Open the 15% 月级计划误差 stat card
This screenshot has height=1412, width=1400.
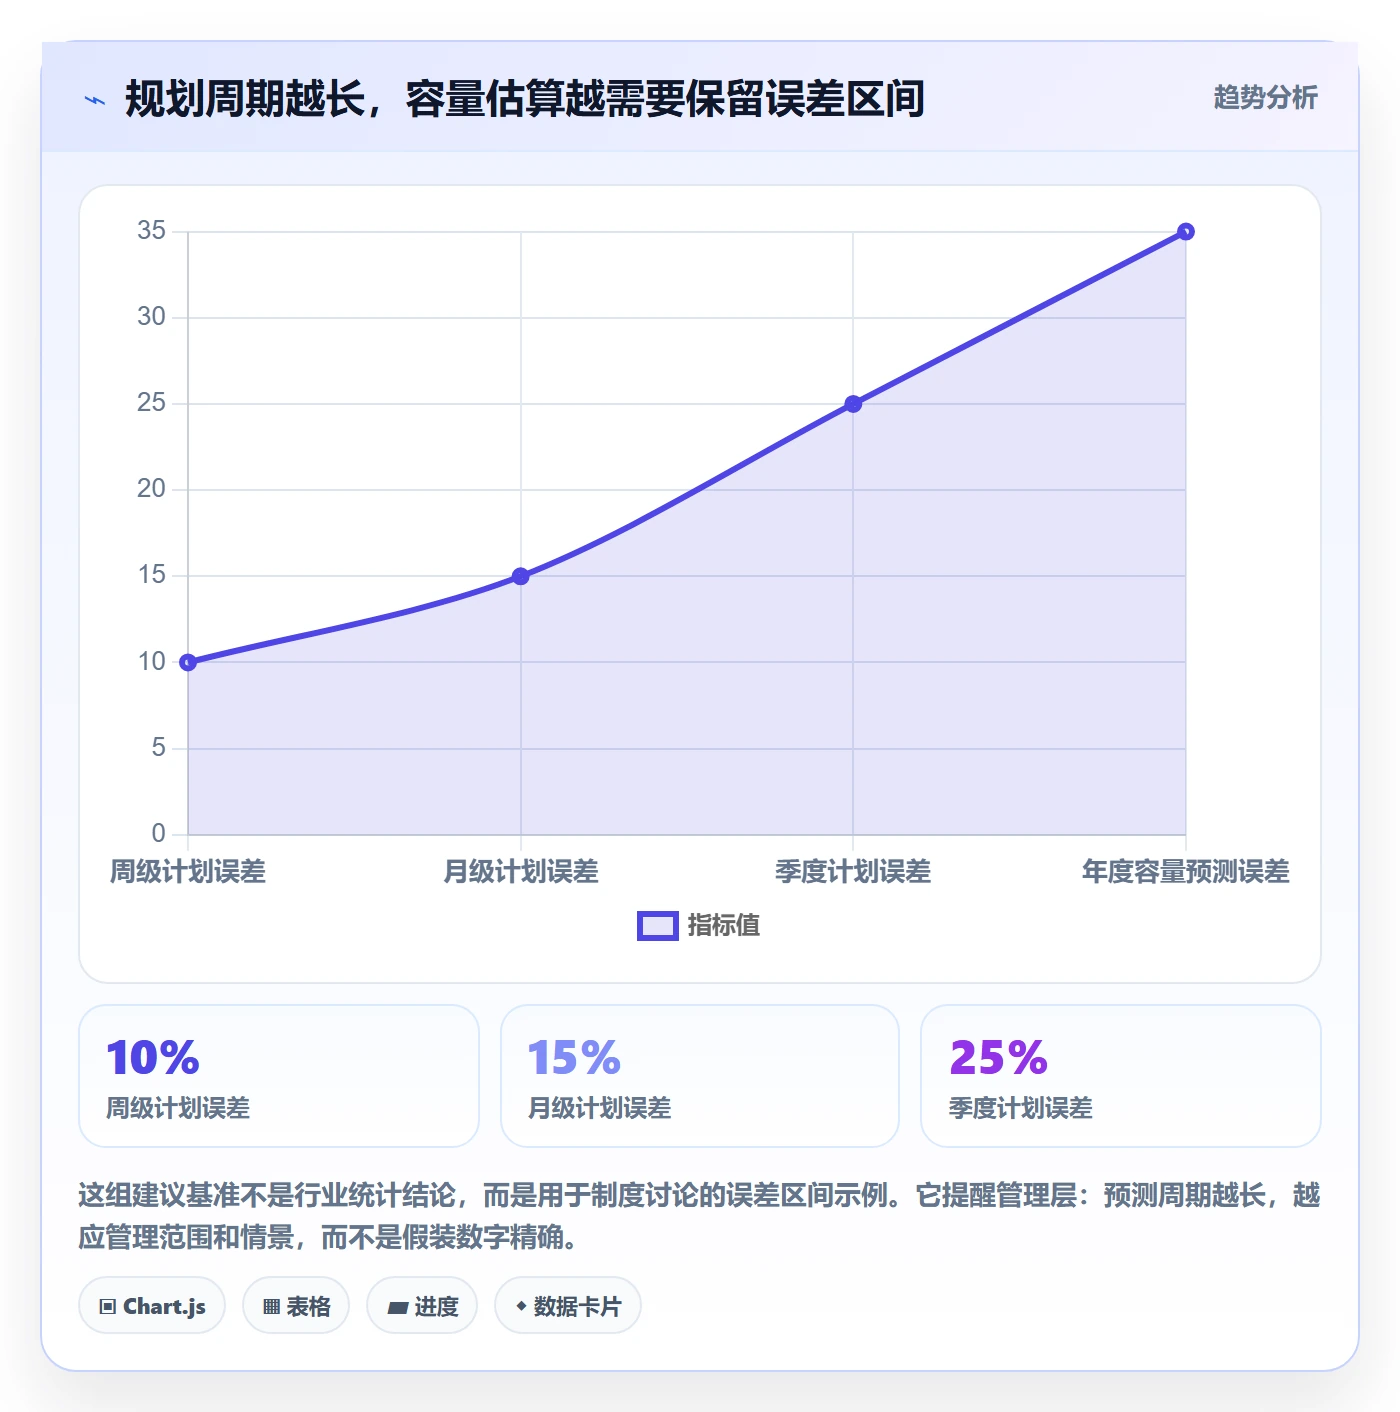click(x=700, y=1076)
